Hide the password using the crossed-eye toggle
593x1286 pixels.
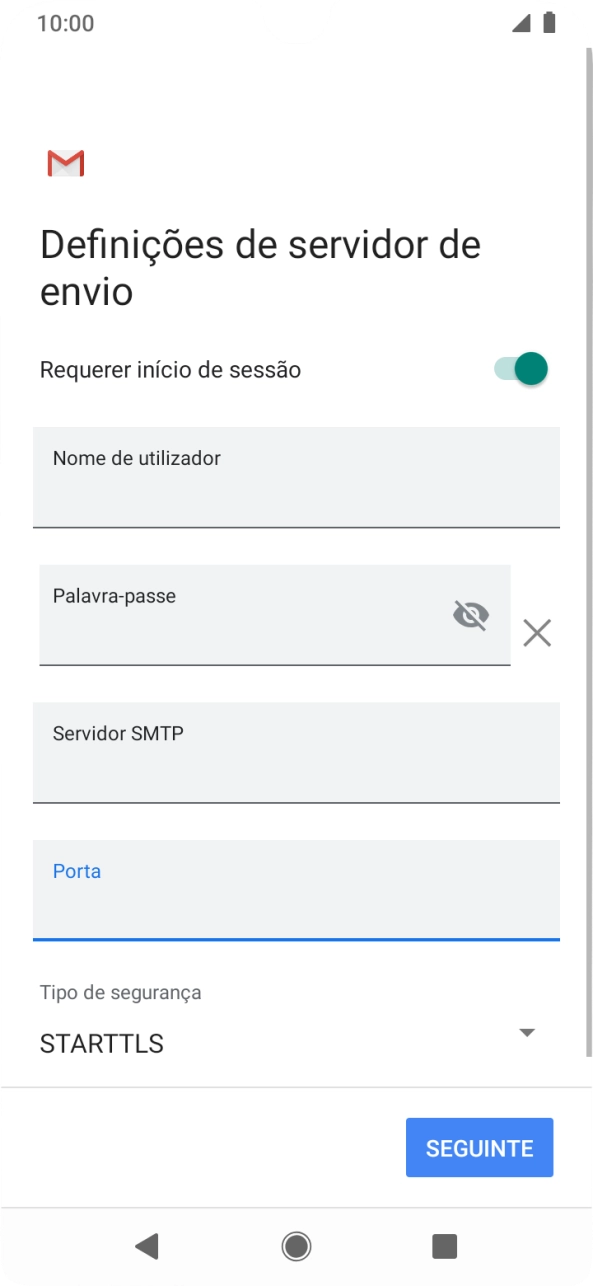tap(470, 616)
